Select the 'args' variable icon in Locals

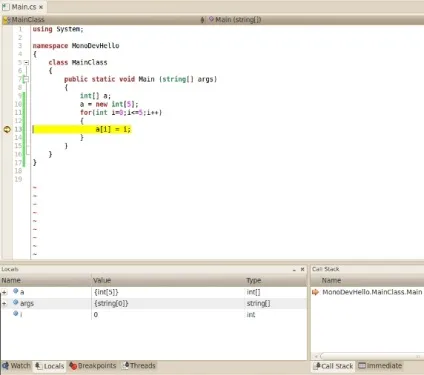(15, 303)
